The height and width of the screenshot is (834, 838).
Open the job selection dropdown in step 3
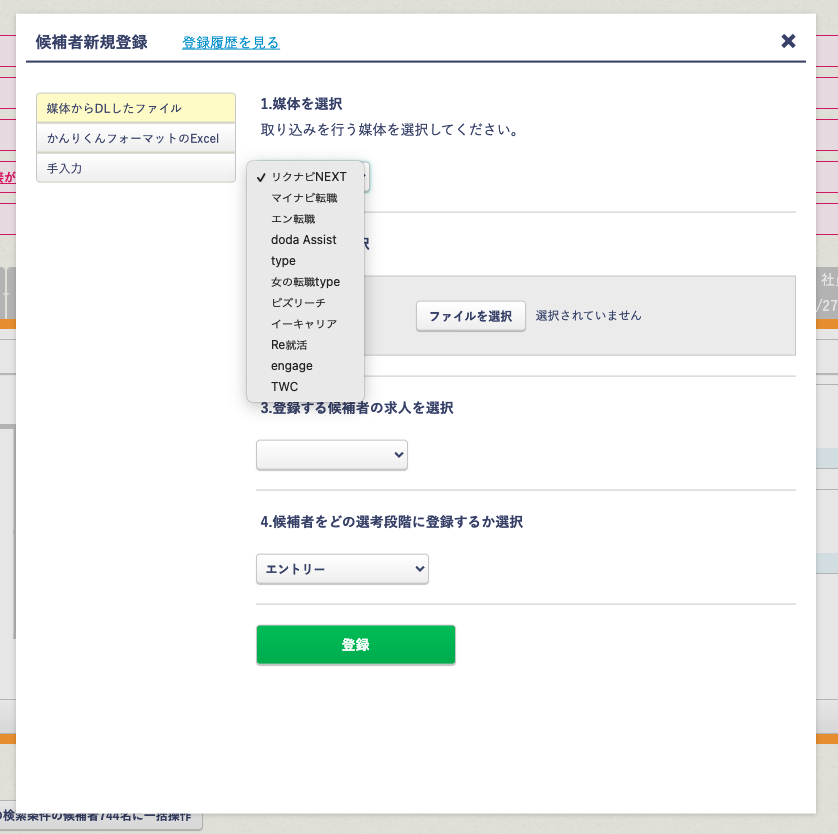[x=331, y=454]
